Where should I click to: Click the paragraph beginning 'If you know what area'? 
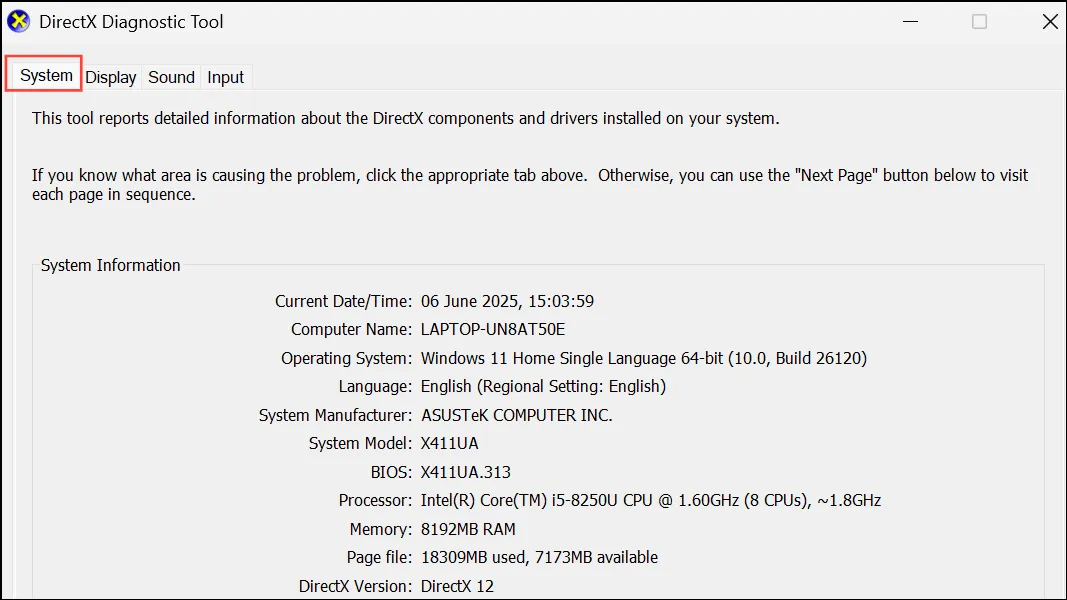tap(530, 185)
